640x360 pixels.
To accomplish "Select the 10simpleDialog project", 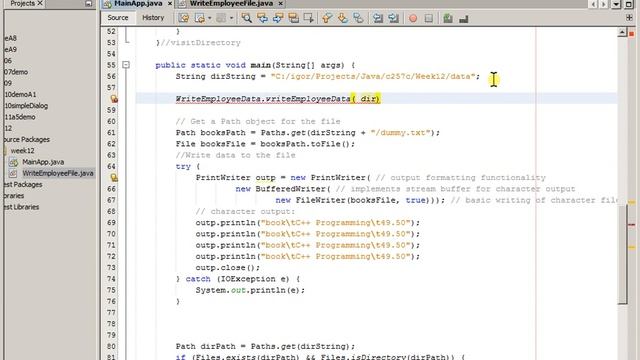I will click(26, 106).
